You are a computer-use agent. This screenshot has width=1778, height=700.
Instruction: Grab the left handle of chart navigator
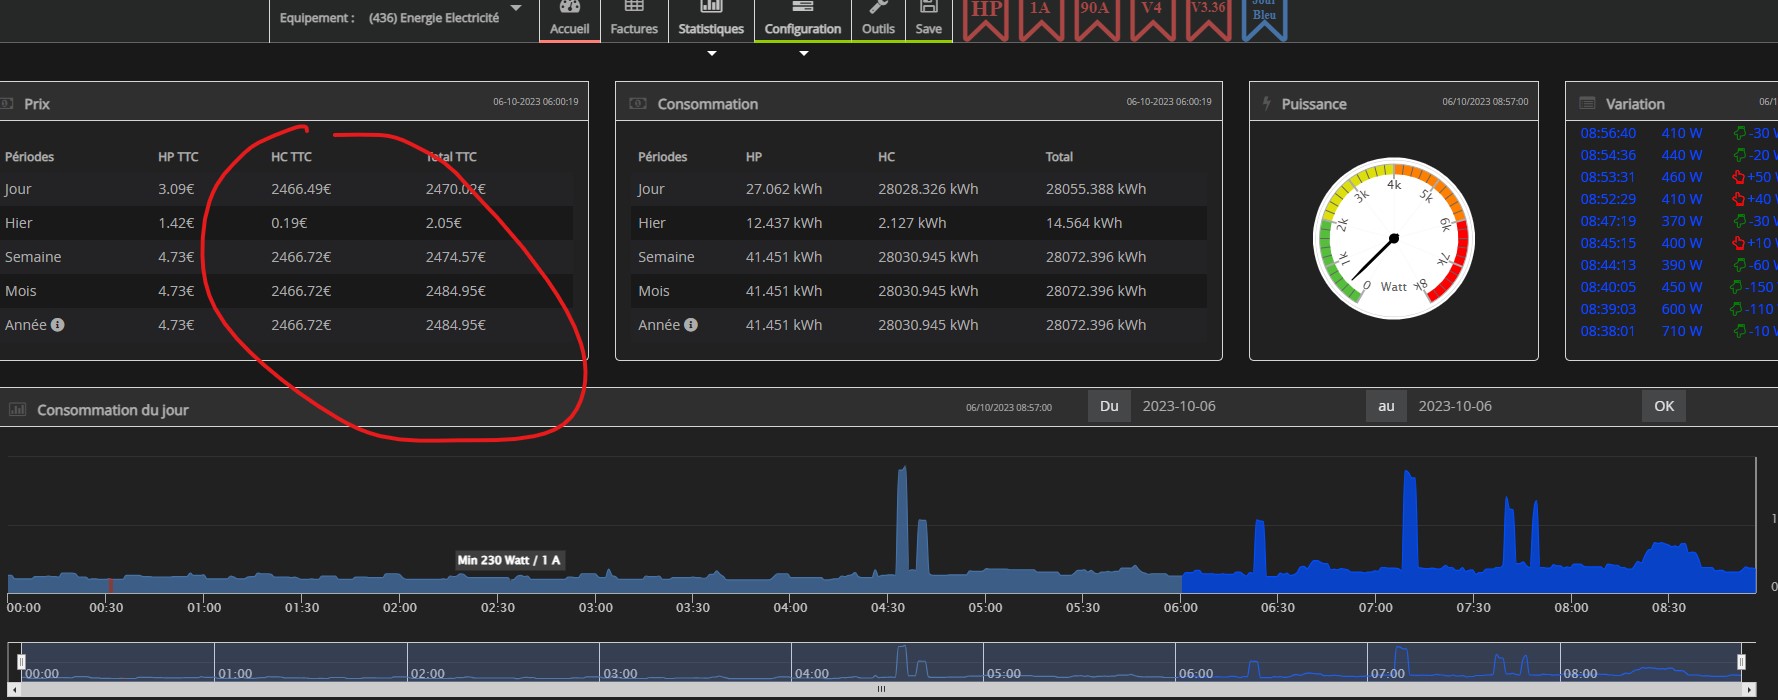pyautogui.click(x=21, y=662)
